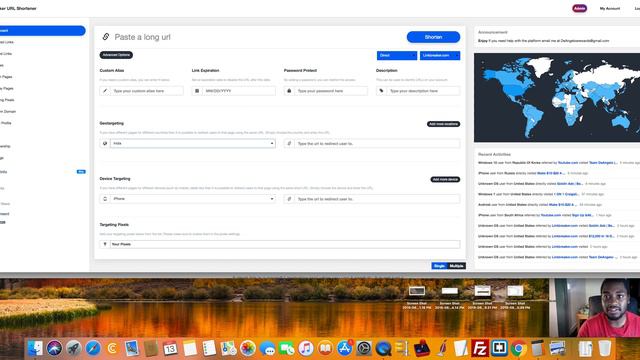The image size is (640, 360).
Task: Open iBooks from the dock
Action: (x=325, y=348)
